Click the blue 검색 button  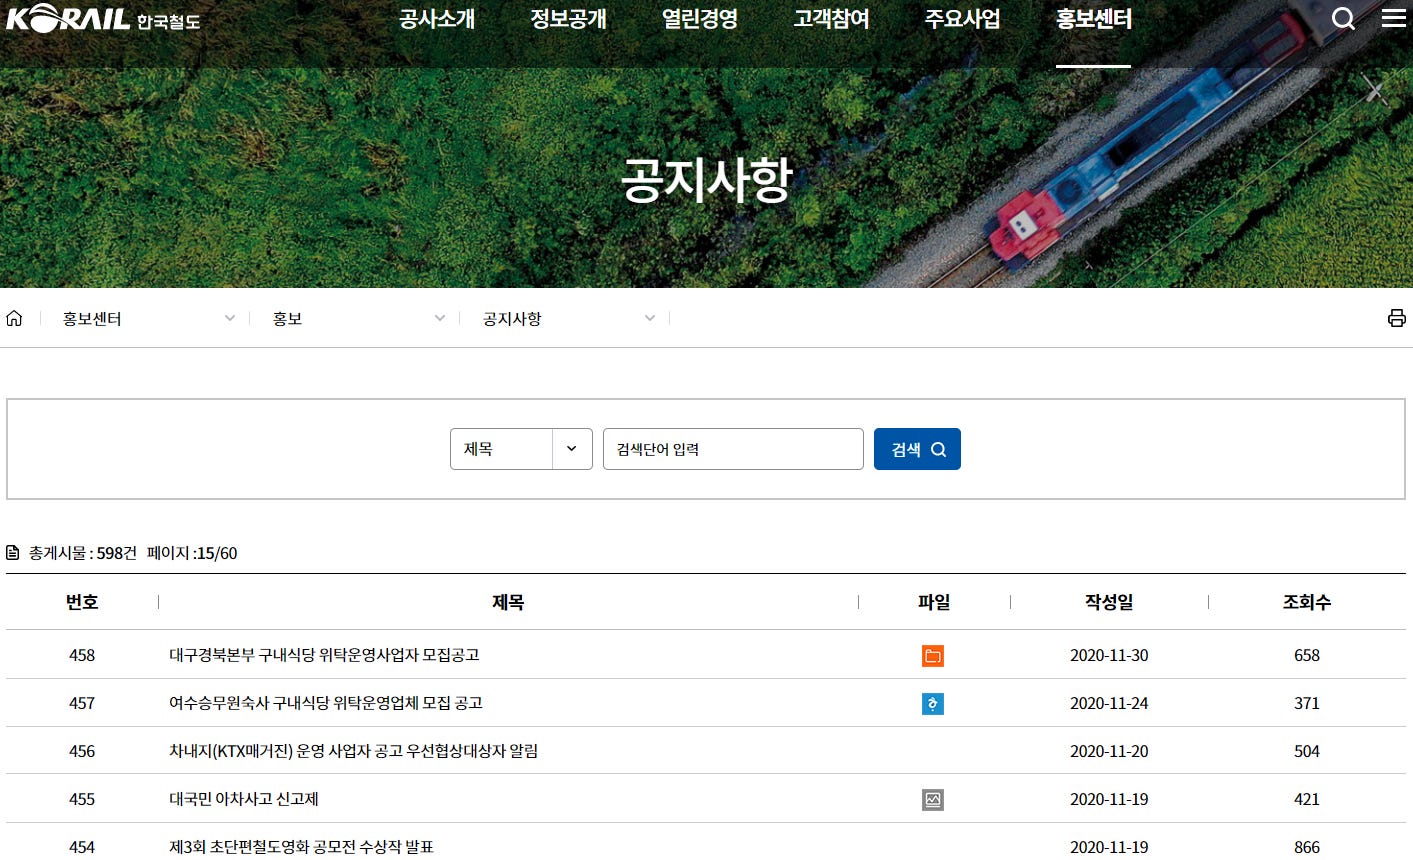point(917,449)
